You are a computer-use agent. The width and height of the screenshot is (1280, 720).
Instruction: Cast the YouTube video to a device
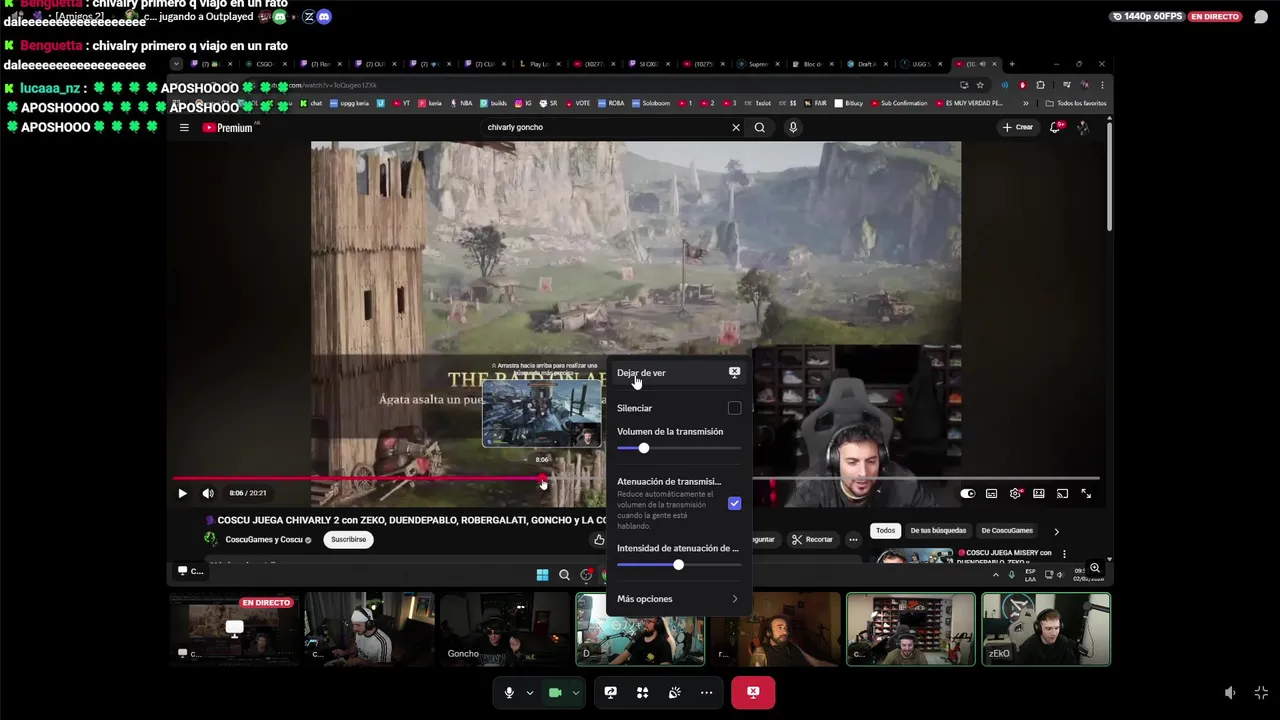1062,493
